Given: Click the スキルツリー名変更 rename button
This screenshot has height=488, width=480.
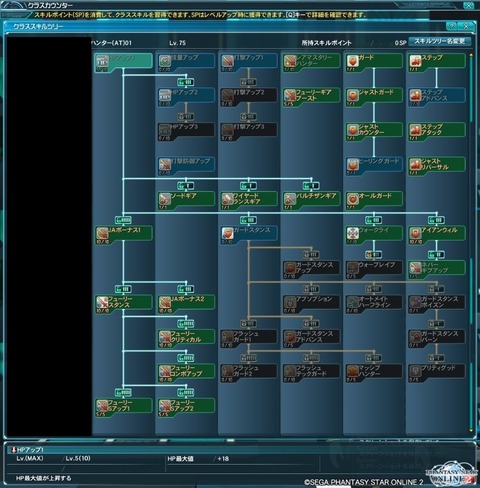Looking at the screenshot, I should click(440, 41).
